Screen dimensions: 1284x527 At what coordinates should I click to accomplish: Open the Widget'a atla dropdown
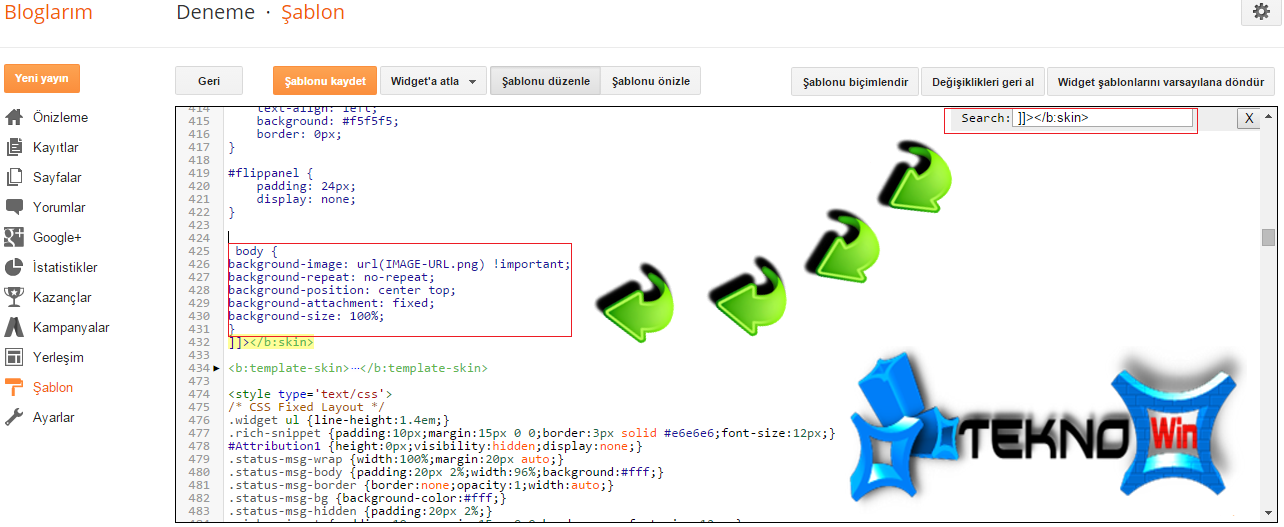tap(434, 81)
